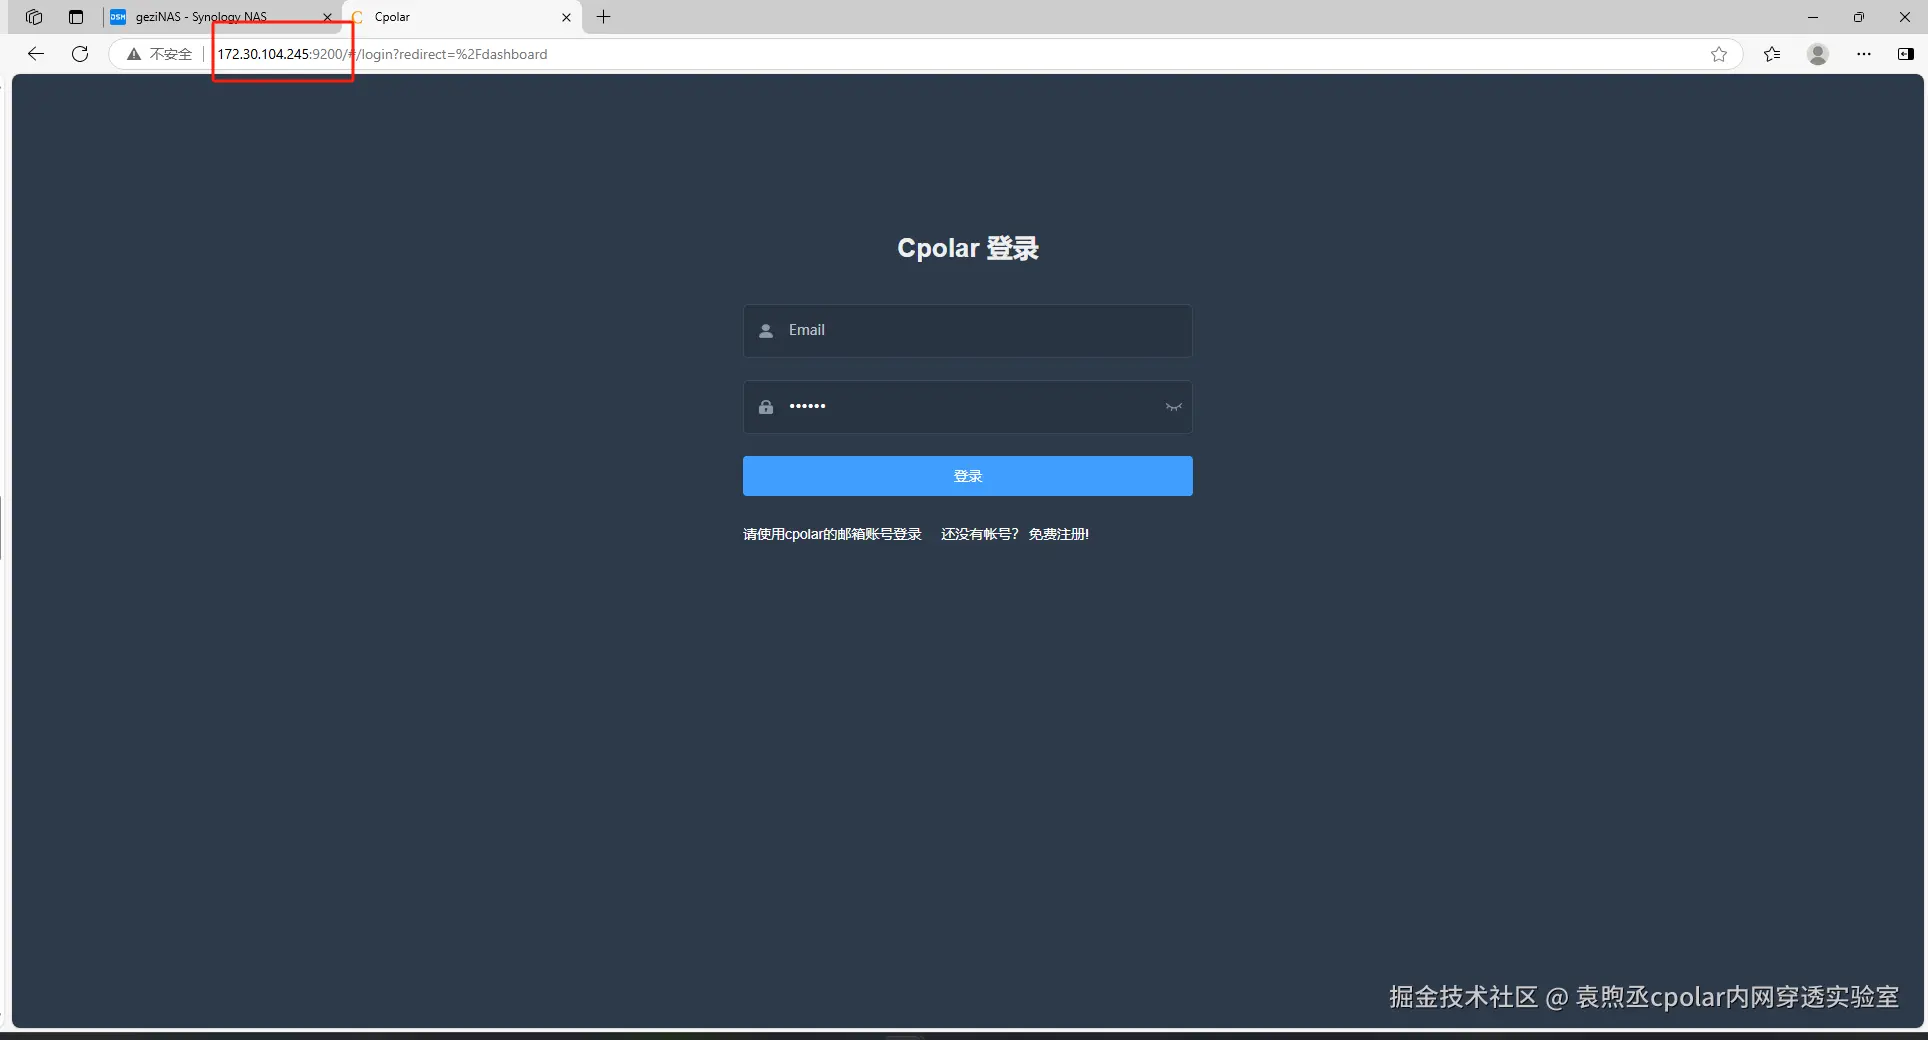Focus the address bar URL

point(383,54)
